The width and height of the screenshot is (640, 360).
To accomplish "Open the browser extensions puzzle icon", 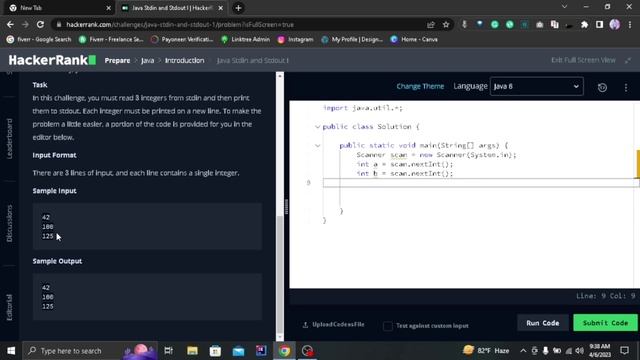I will (x=584, y=24).
